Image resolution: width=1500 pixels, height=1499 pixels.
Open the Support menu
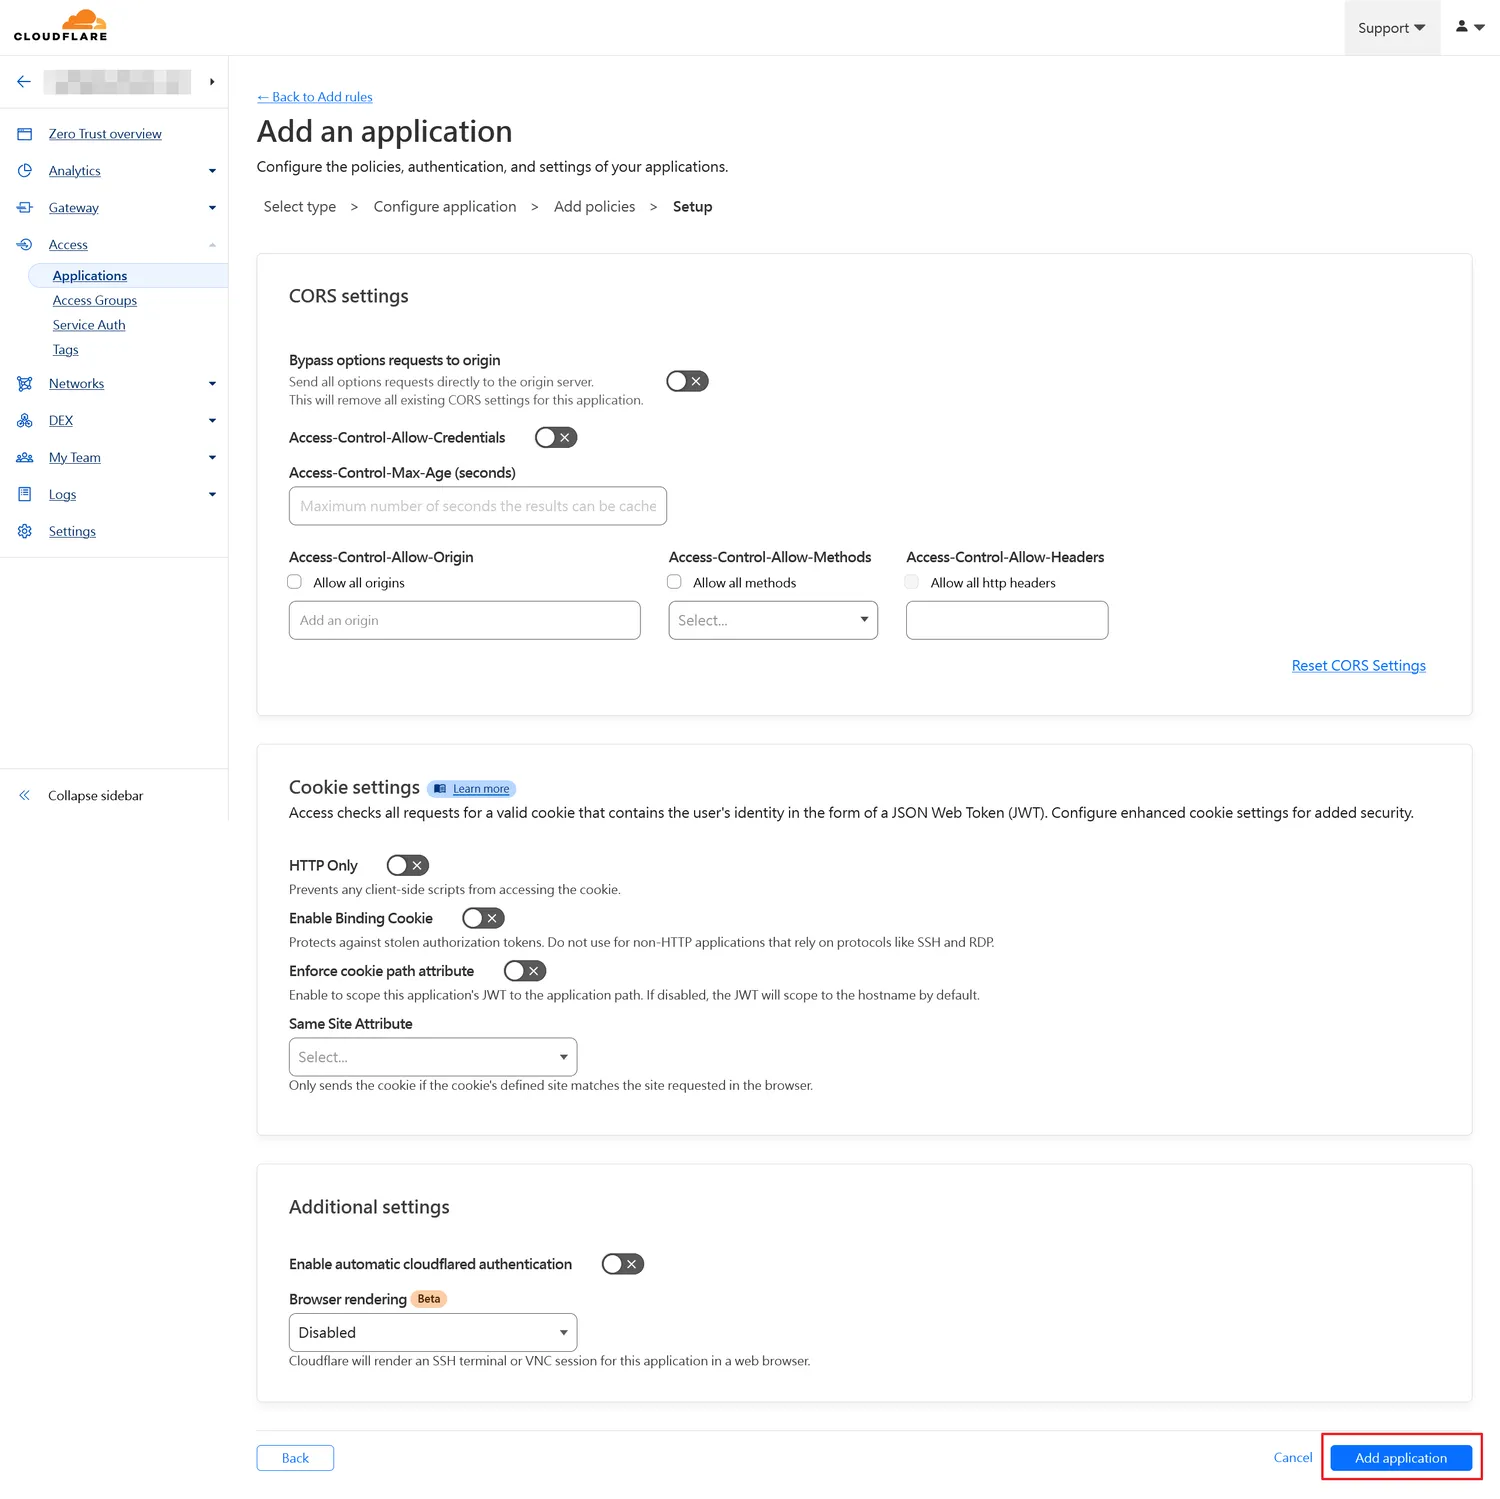click(1391, 28)
